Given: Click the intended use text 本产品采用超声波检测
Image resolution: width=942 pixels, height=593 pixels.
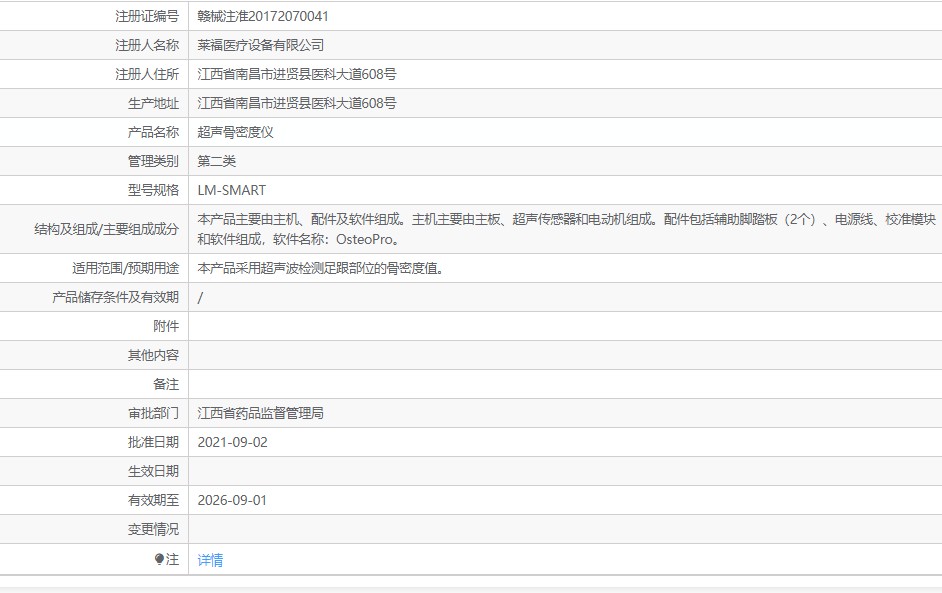Looking at the screenshot, I should tap(320, 268).
